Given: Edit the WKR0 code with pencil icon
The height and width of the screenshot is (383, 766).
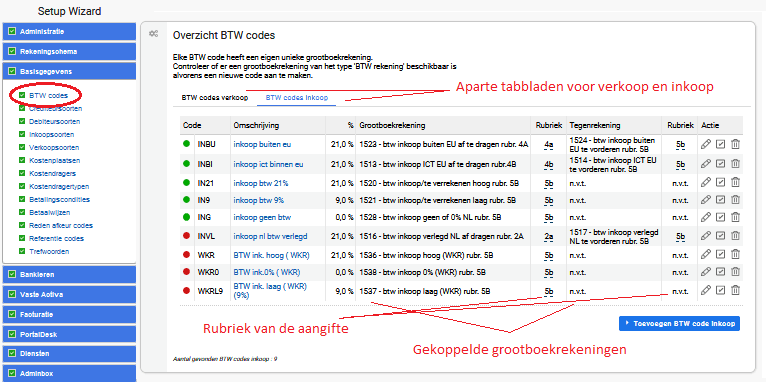Looking at the screenshot, I should 705,272.
